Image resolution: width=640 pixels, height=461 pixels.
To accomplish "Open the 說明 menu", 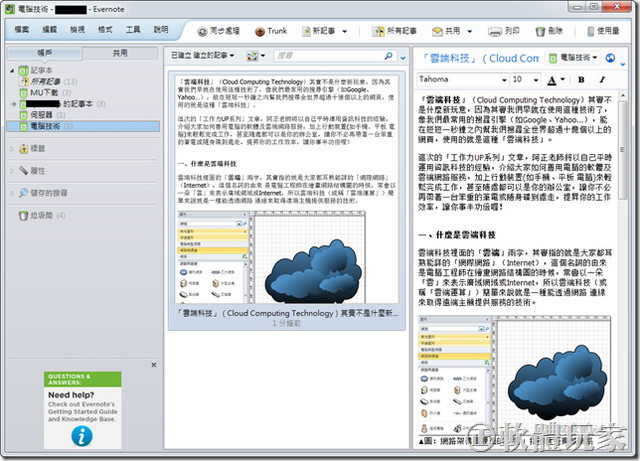I will pos(161,30).
